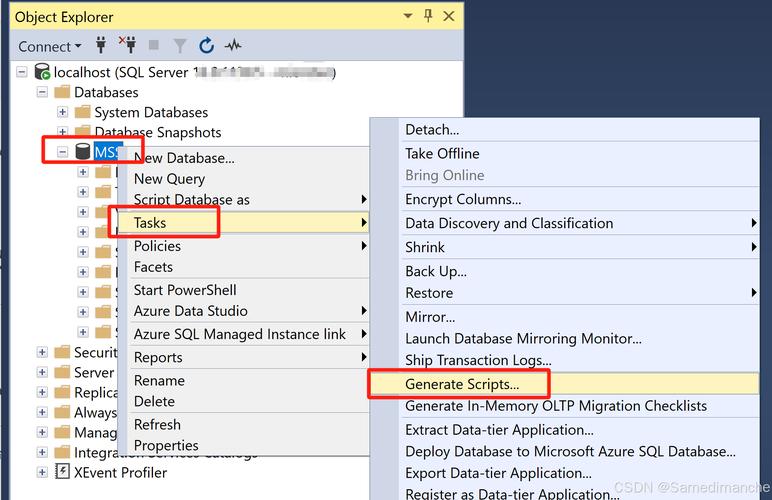Select Take Offline menu entry
Viewport: 772px width, 500px height.
(x=442, y=153)
